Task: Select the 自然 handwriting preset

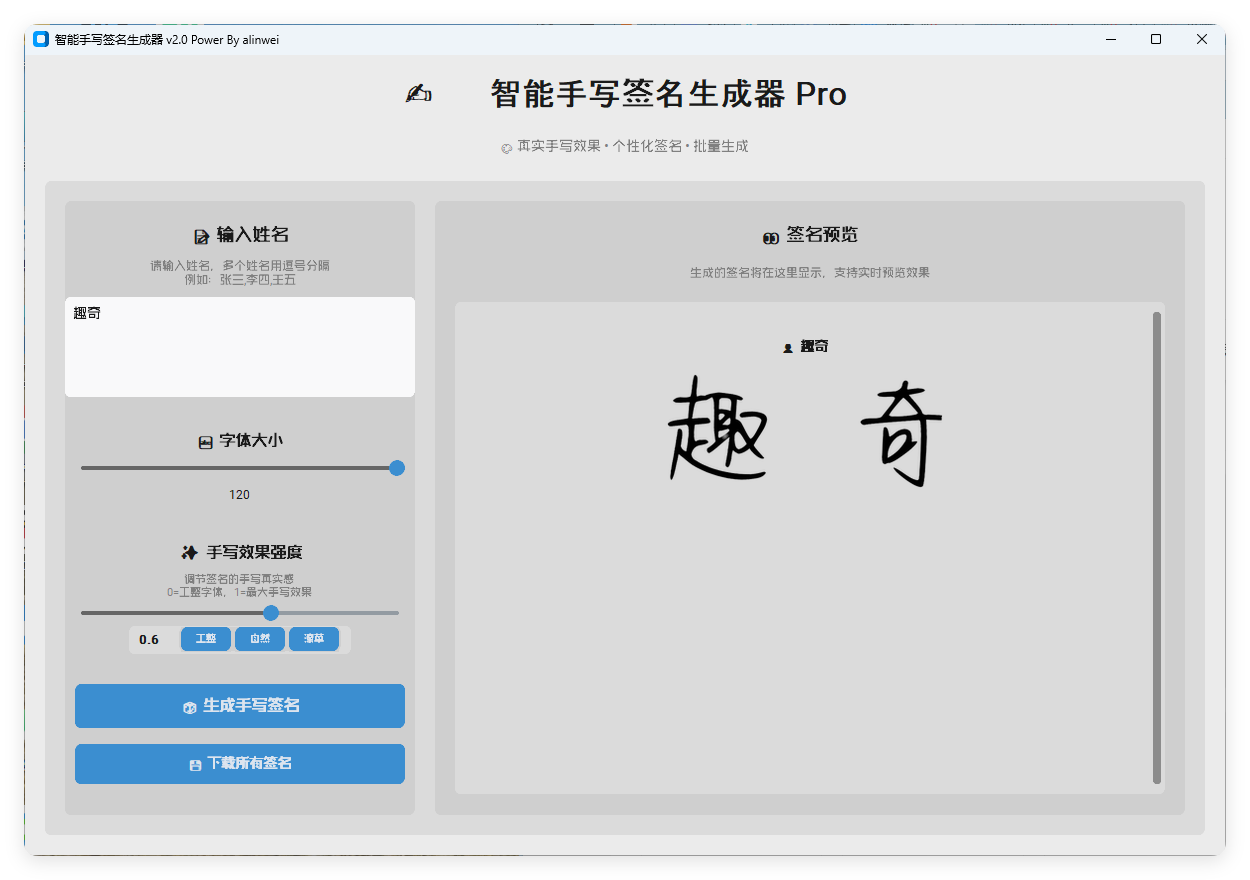Action: pos(260,639)
